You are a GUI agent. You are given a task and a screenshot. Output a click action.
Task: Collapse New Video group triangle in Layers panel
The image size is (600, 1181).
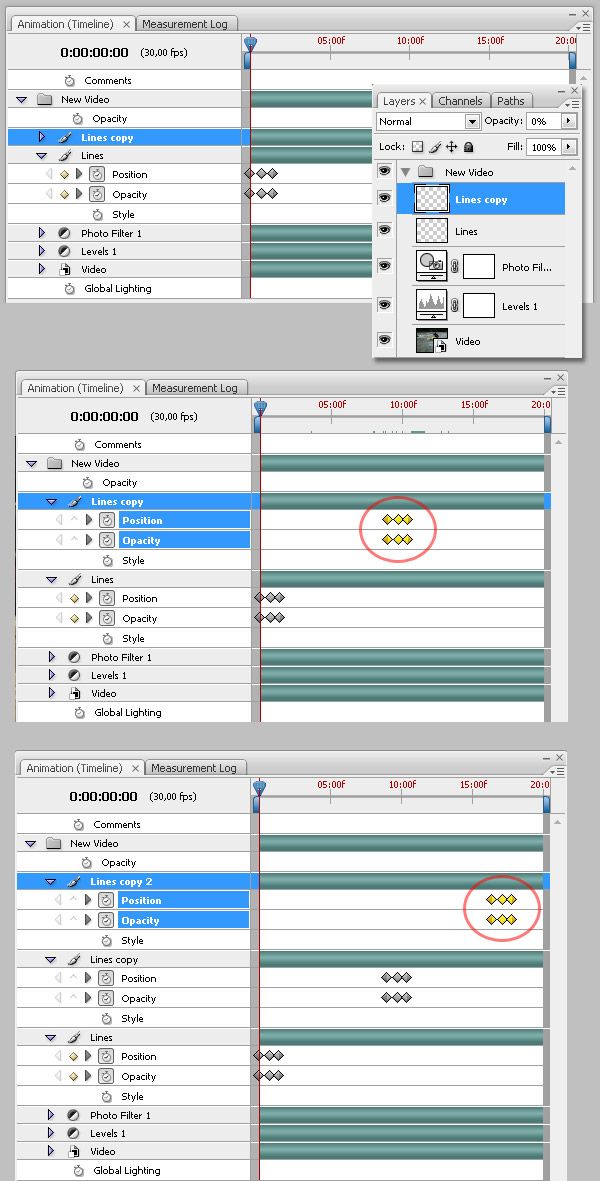406,172
